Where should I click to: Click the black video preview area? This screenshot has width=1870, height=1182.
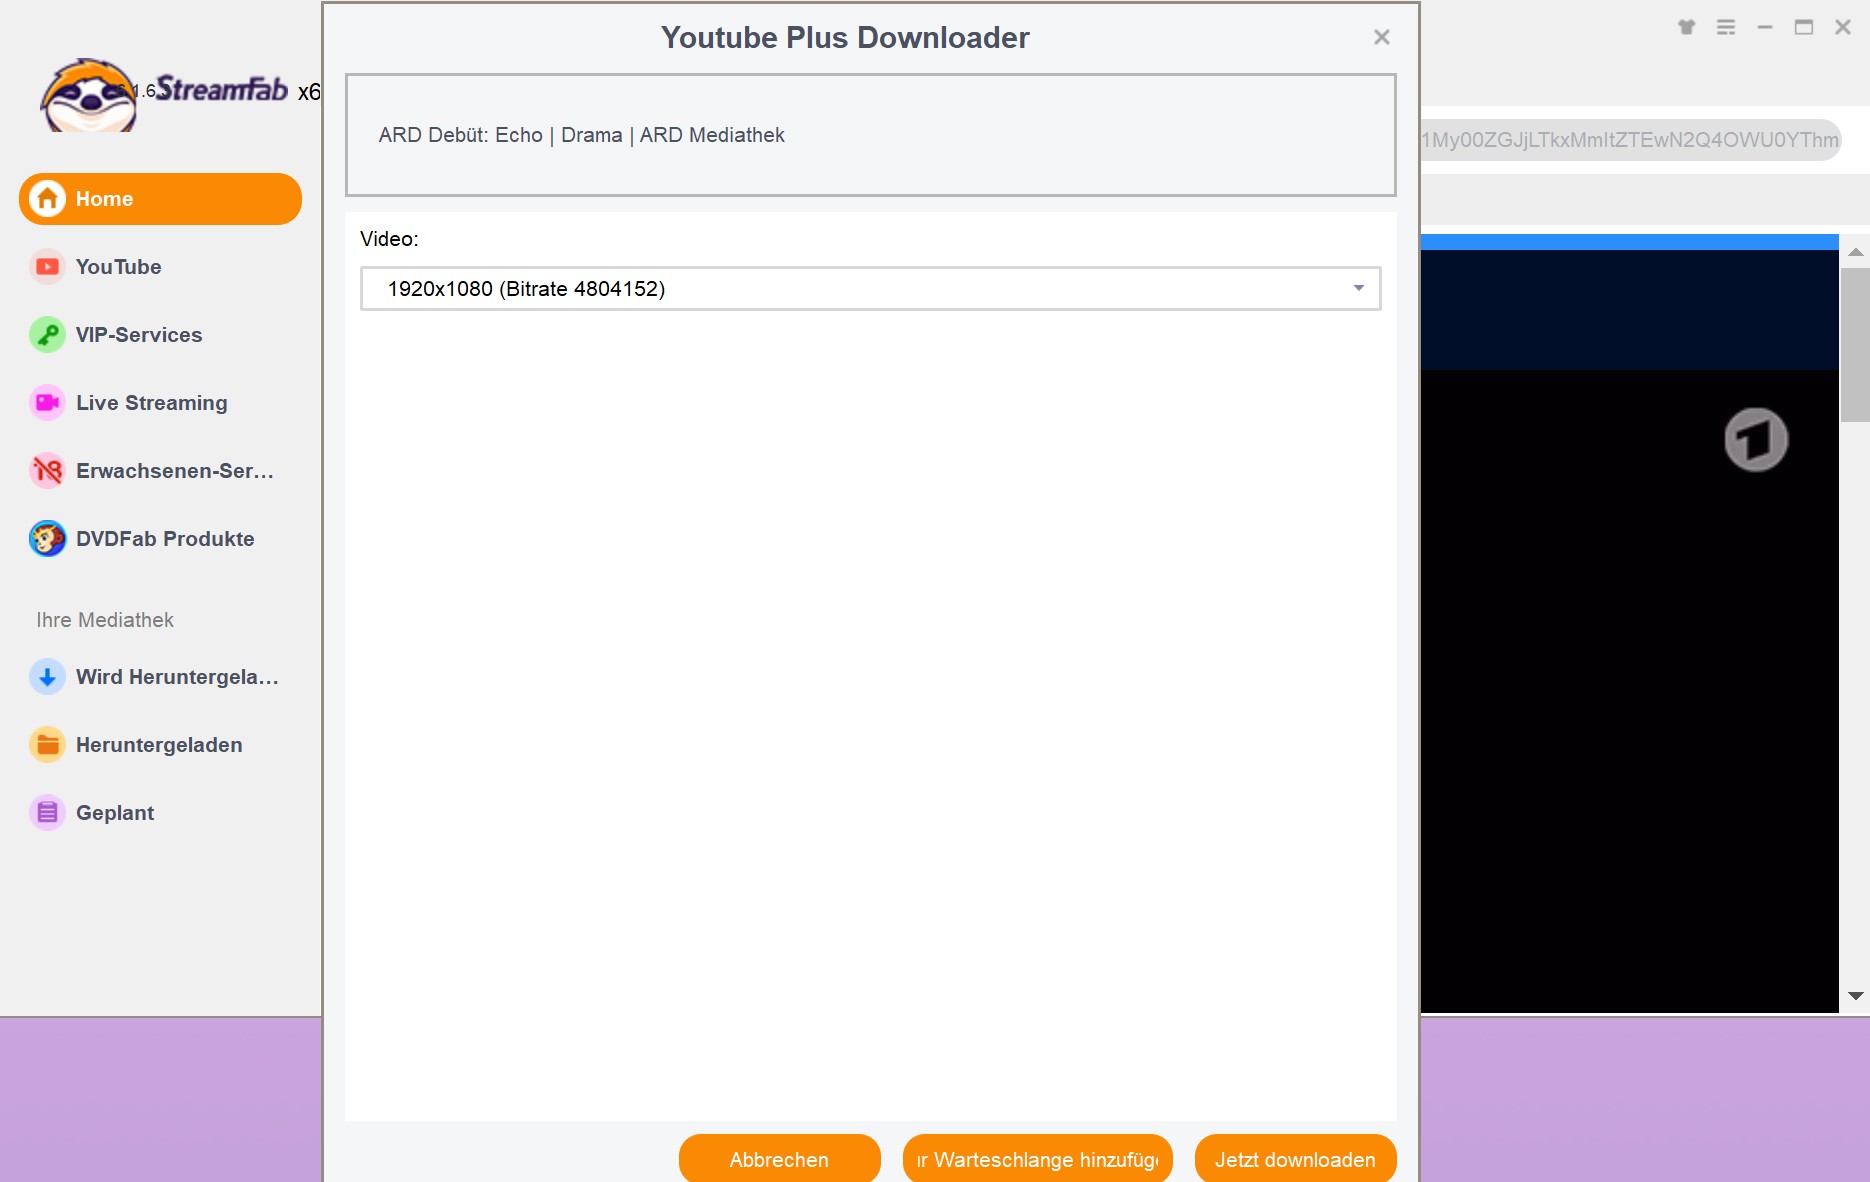click(1629, 690)
